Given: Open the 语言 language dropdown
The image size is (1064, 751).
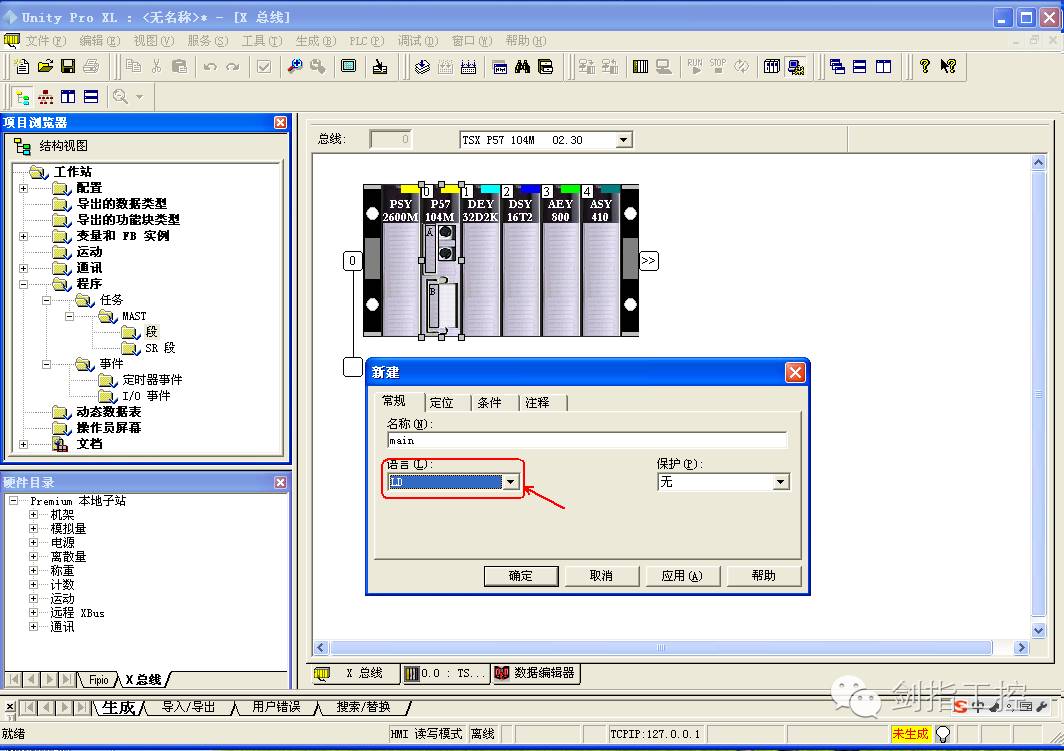Looking at the screenshot, I should [x=510, y=482].
